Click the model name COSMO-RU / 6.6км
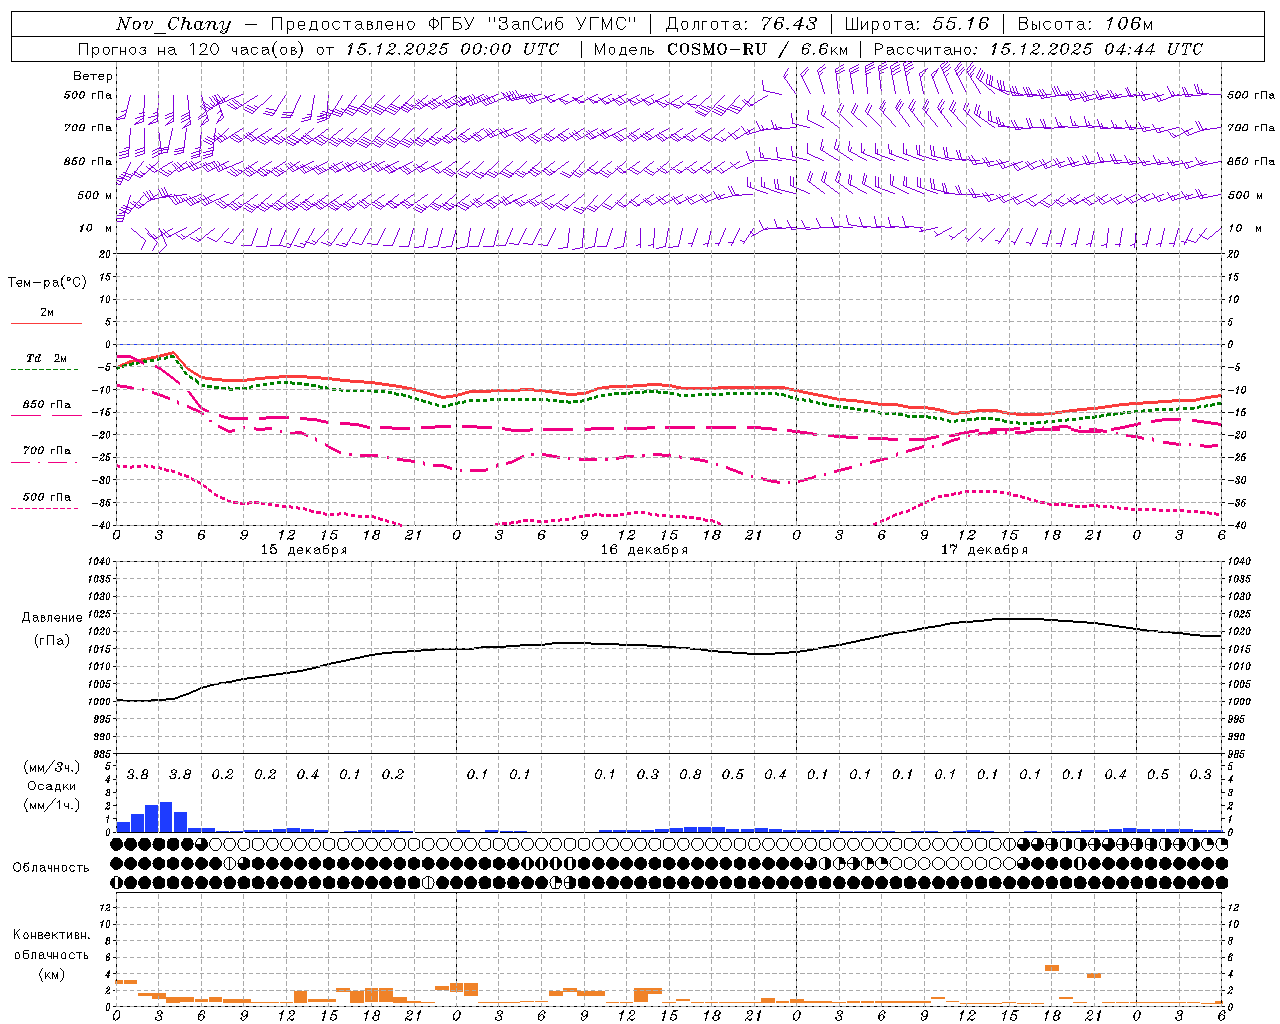Viewport: 1280px width, 1024px height. coord(757,49)
